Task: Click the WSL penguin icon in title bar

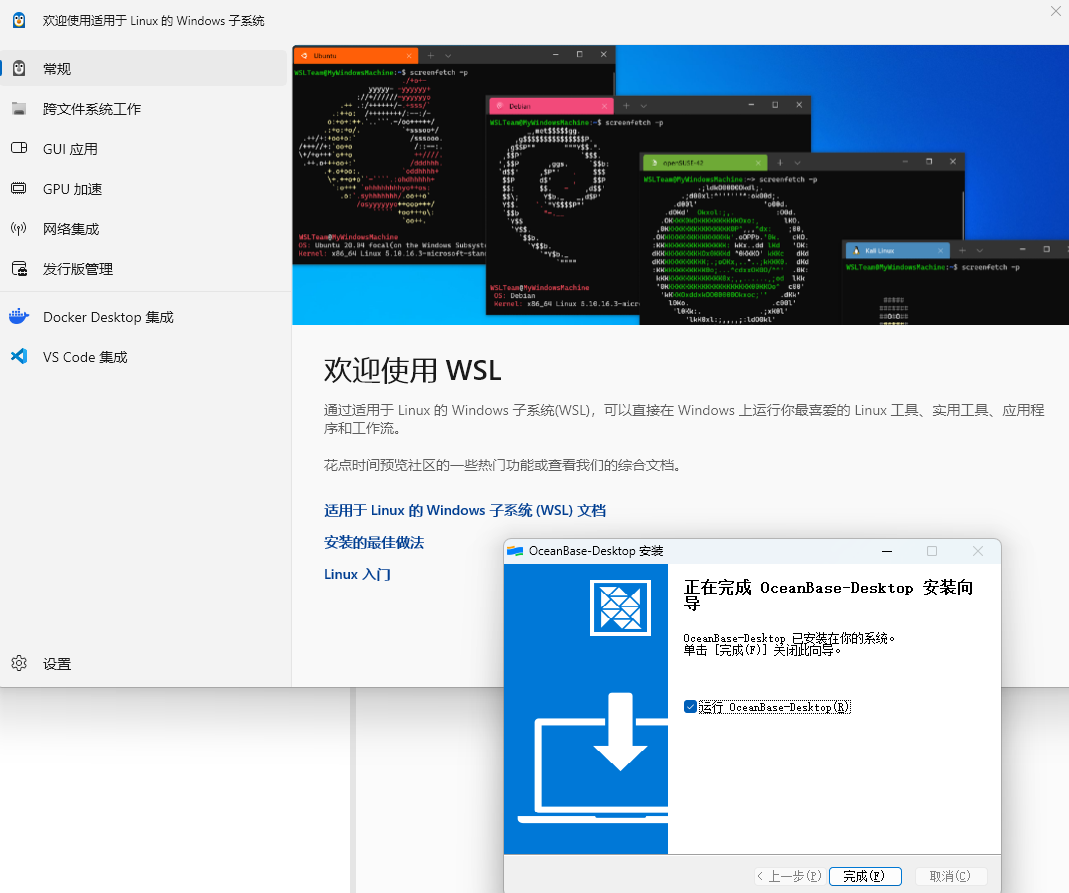Action: pos(19,20)
